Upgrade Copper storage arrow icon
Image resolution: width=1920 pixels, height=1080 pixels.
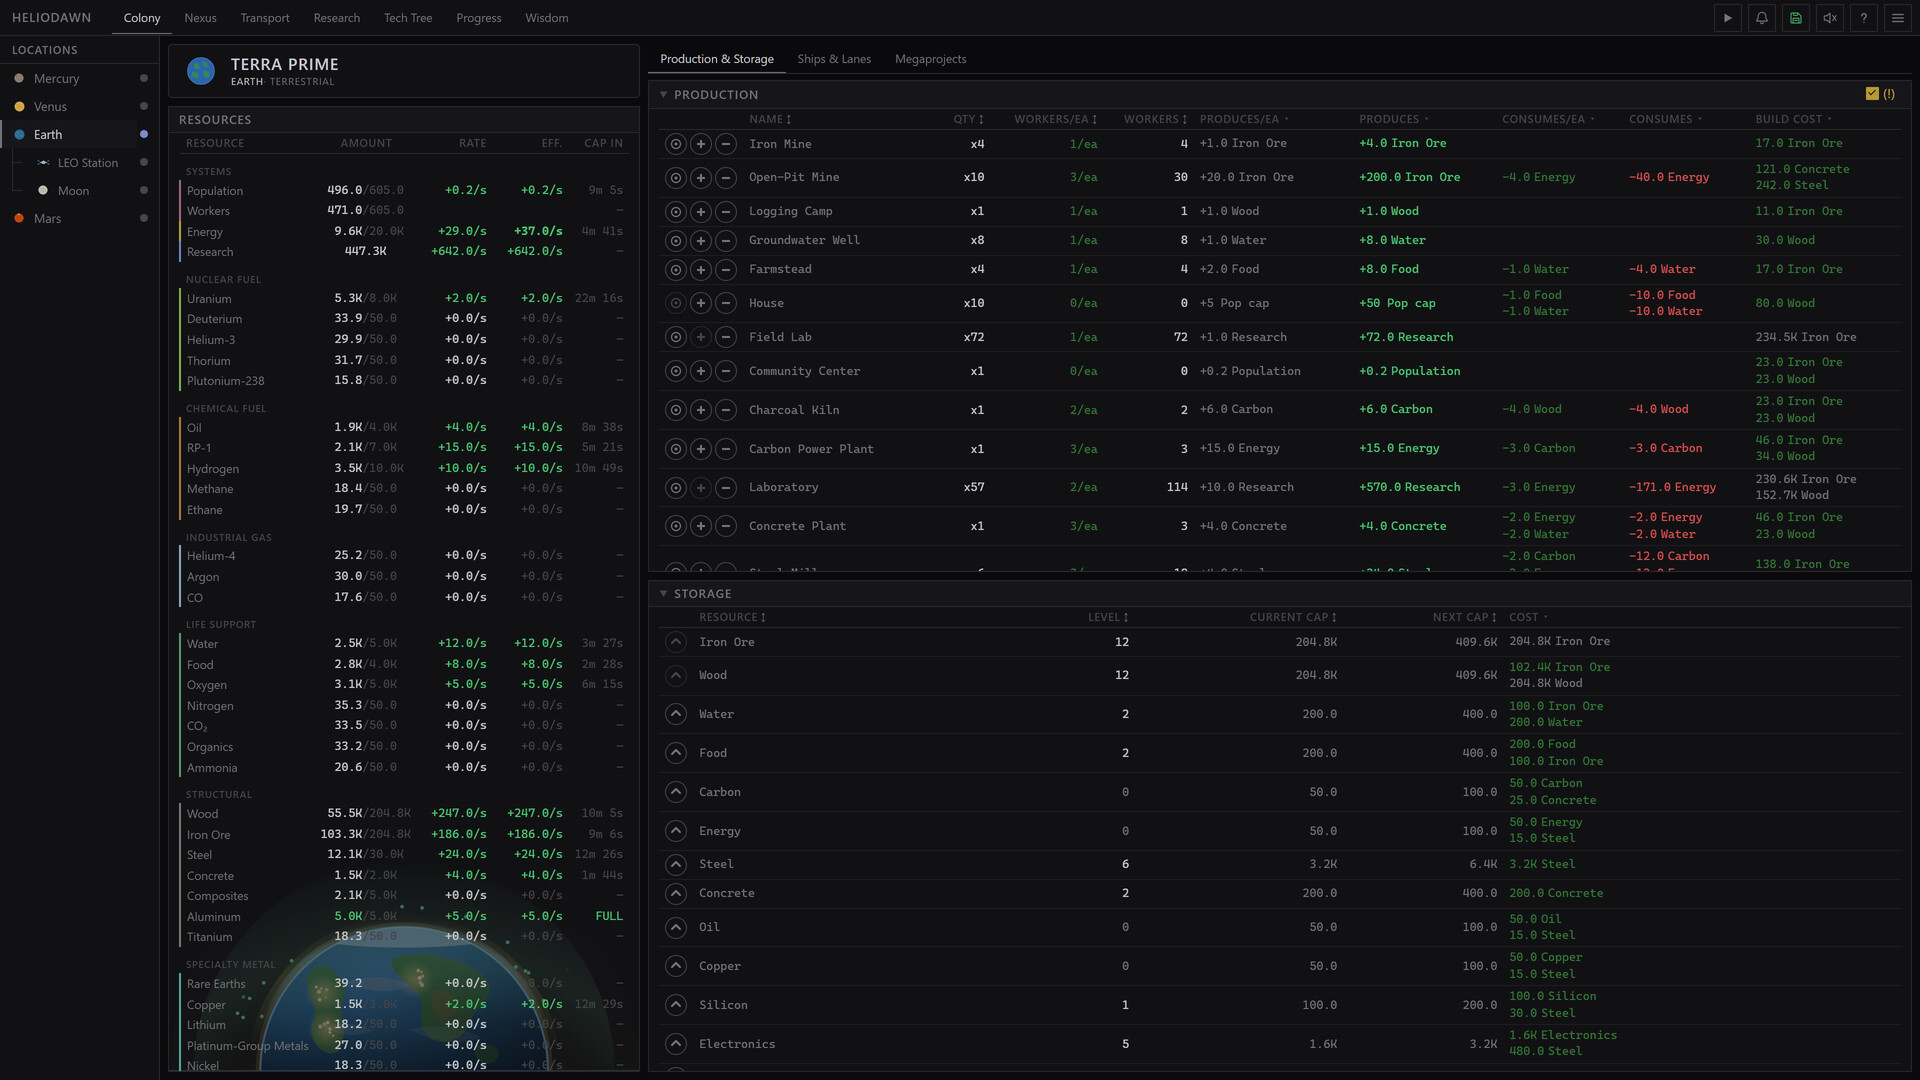click(676, 966)
